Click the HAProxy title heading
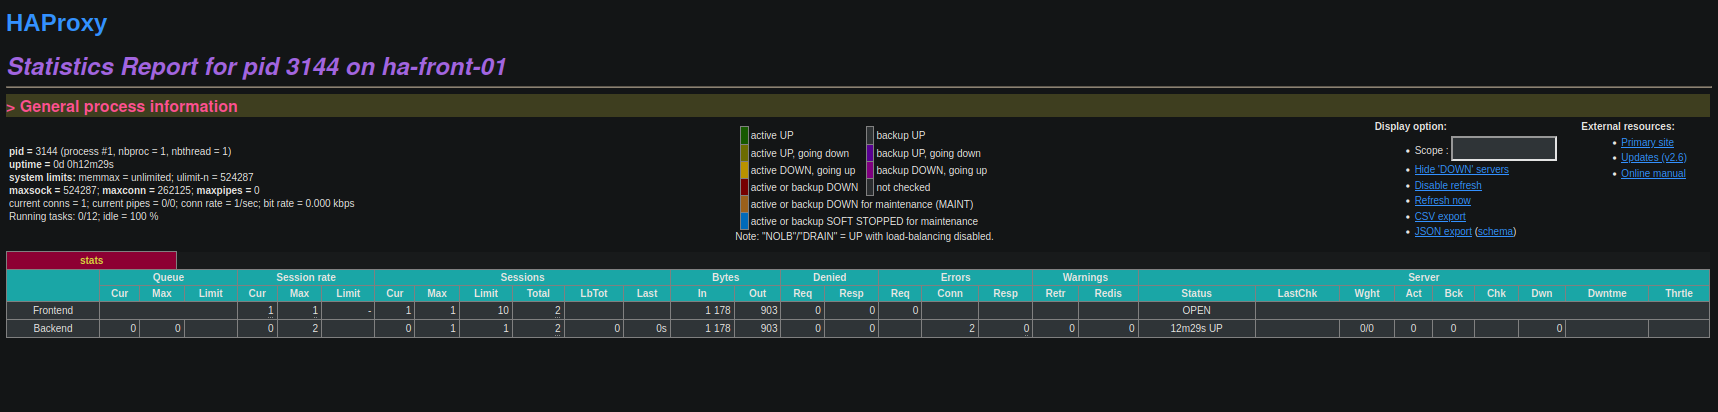 56,23
